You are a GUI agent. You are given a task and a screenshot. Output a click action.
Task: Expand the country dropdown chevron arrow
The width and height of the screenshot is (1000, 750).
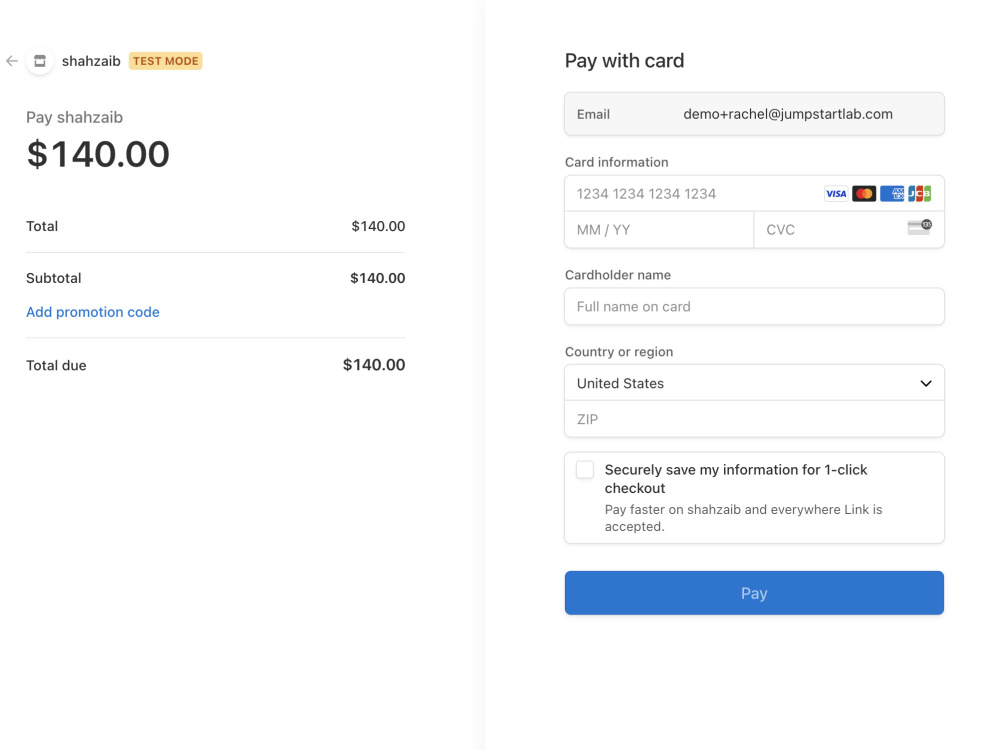(x=926, y=383)
